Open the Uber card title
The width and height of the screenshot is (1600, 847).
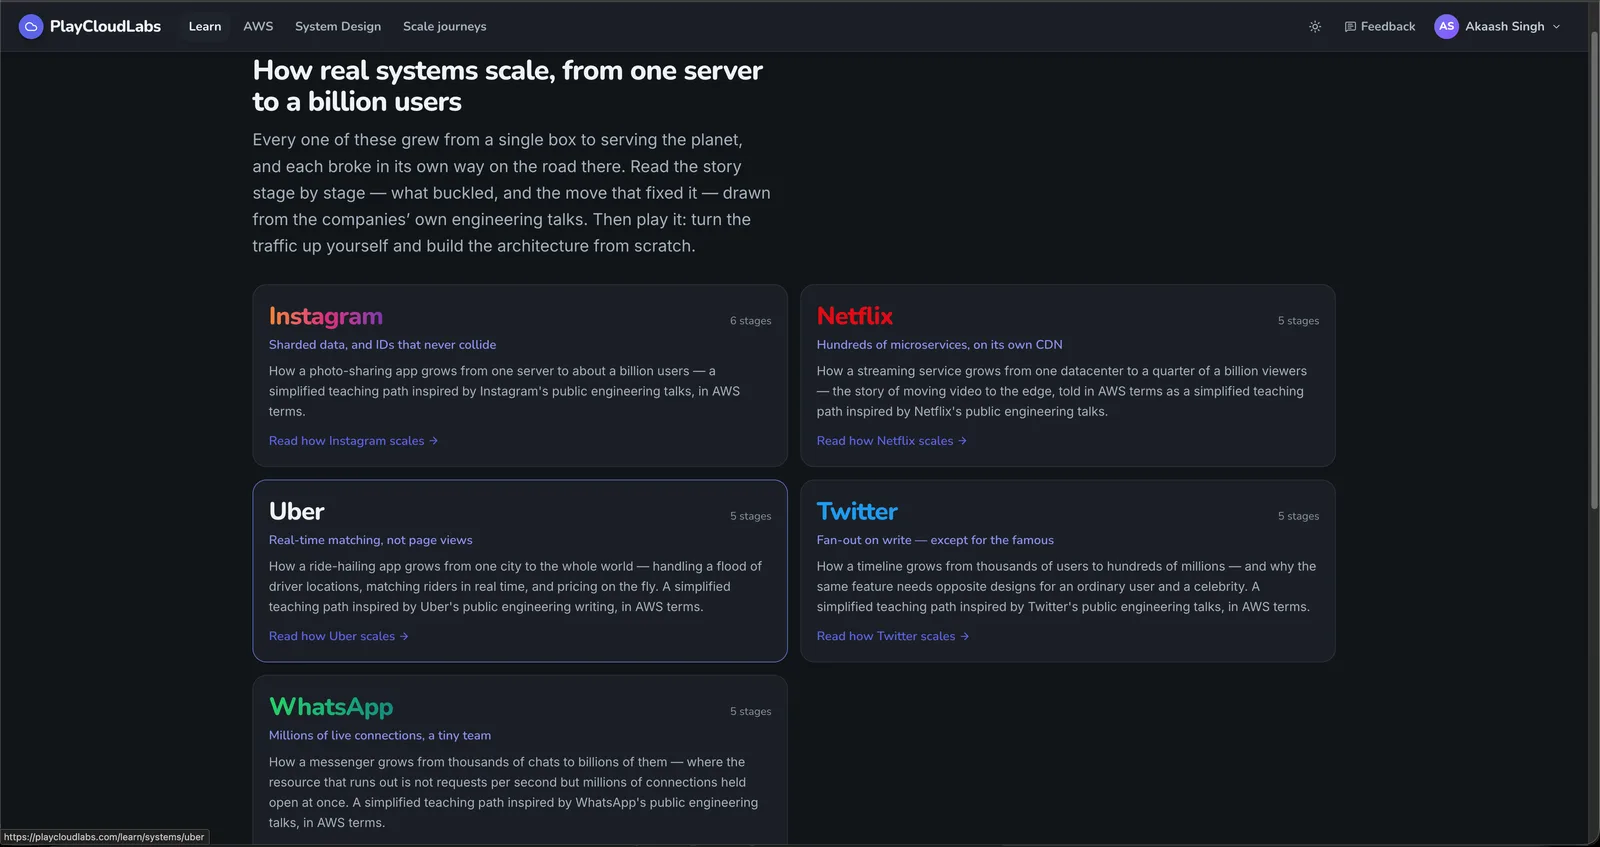[297, 512]
